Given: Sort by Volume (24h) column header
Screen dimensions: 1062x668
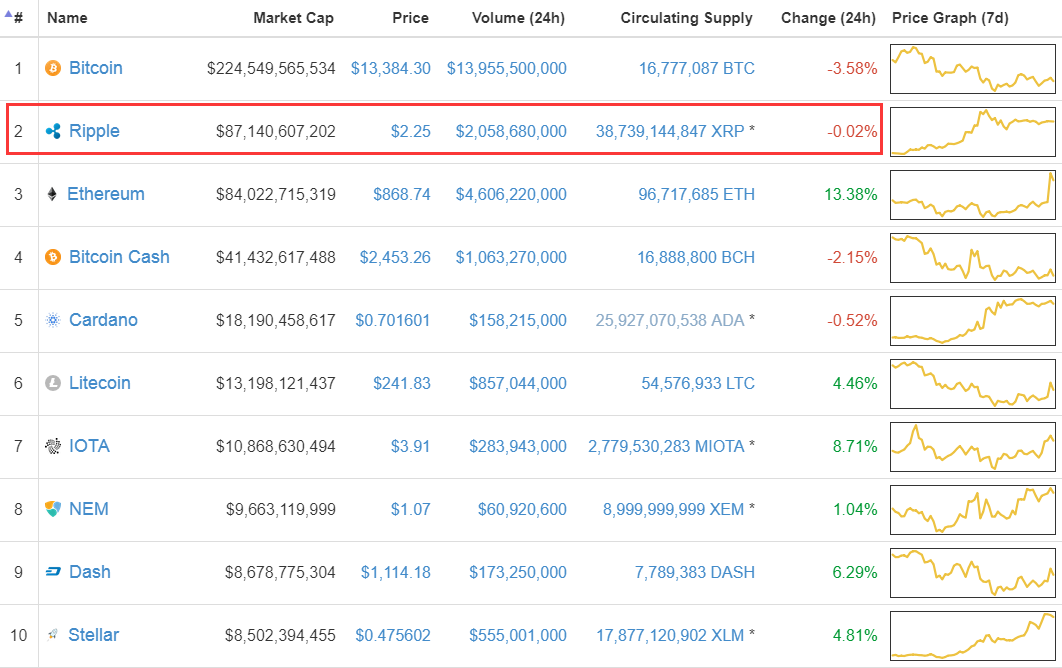Looking at the screenshot, I should coord(518,18).
